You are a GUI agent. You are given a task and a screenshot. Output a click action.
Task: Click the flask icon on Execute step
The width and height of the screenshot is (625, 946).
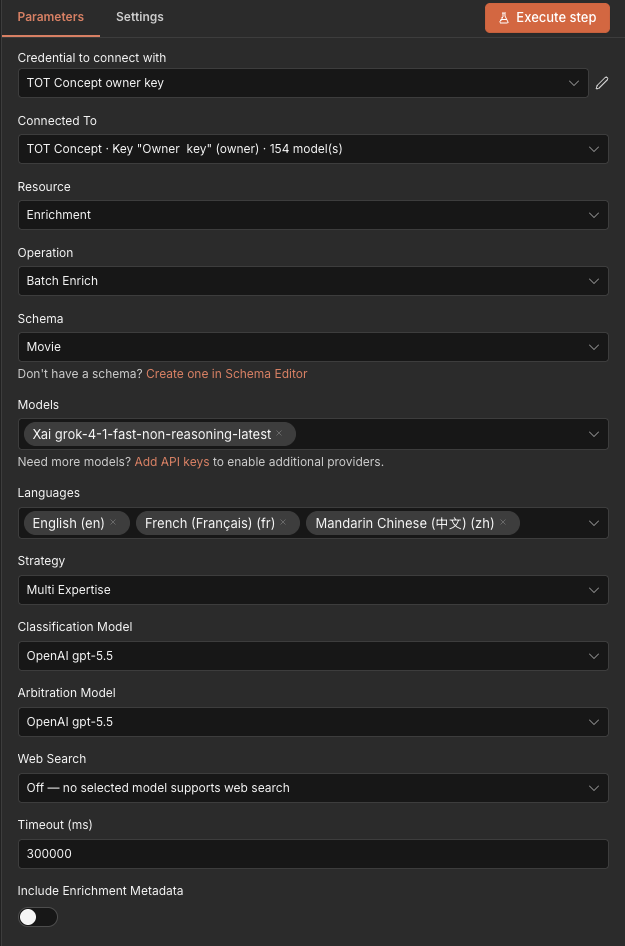[504, 17]
